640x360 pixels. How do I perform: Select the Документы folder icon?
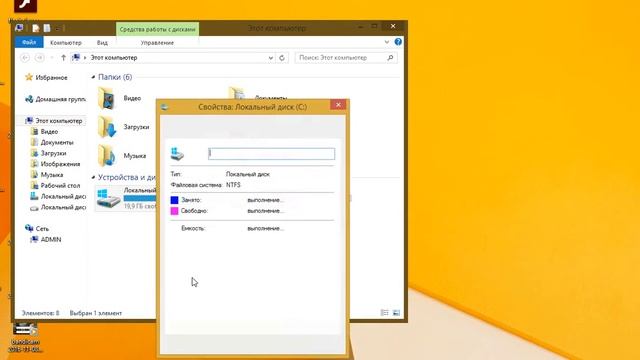pos(238,93)
